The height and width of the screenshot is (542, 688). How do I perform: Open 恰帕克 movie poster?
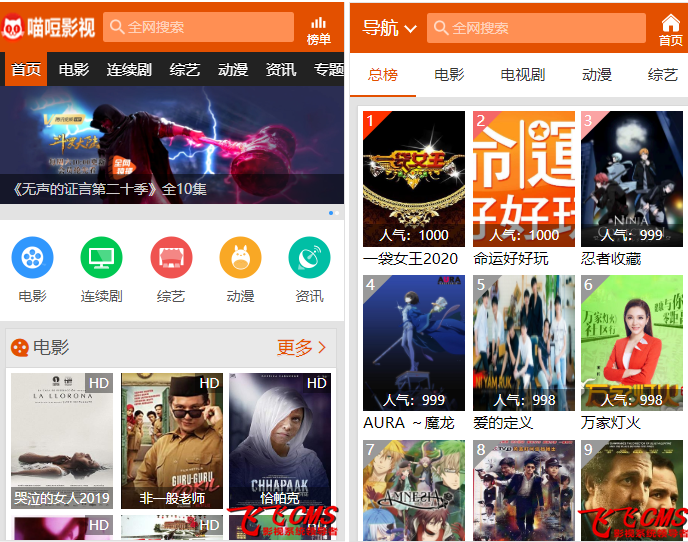(280, 441)
